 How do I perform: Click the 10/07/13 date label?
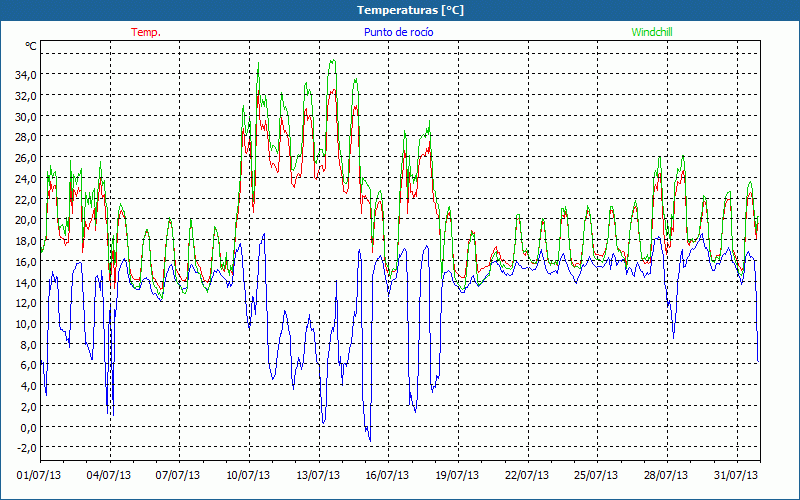point(248,476)
